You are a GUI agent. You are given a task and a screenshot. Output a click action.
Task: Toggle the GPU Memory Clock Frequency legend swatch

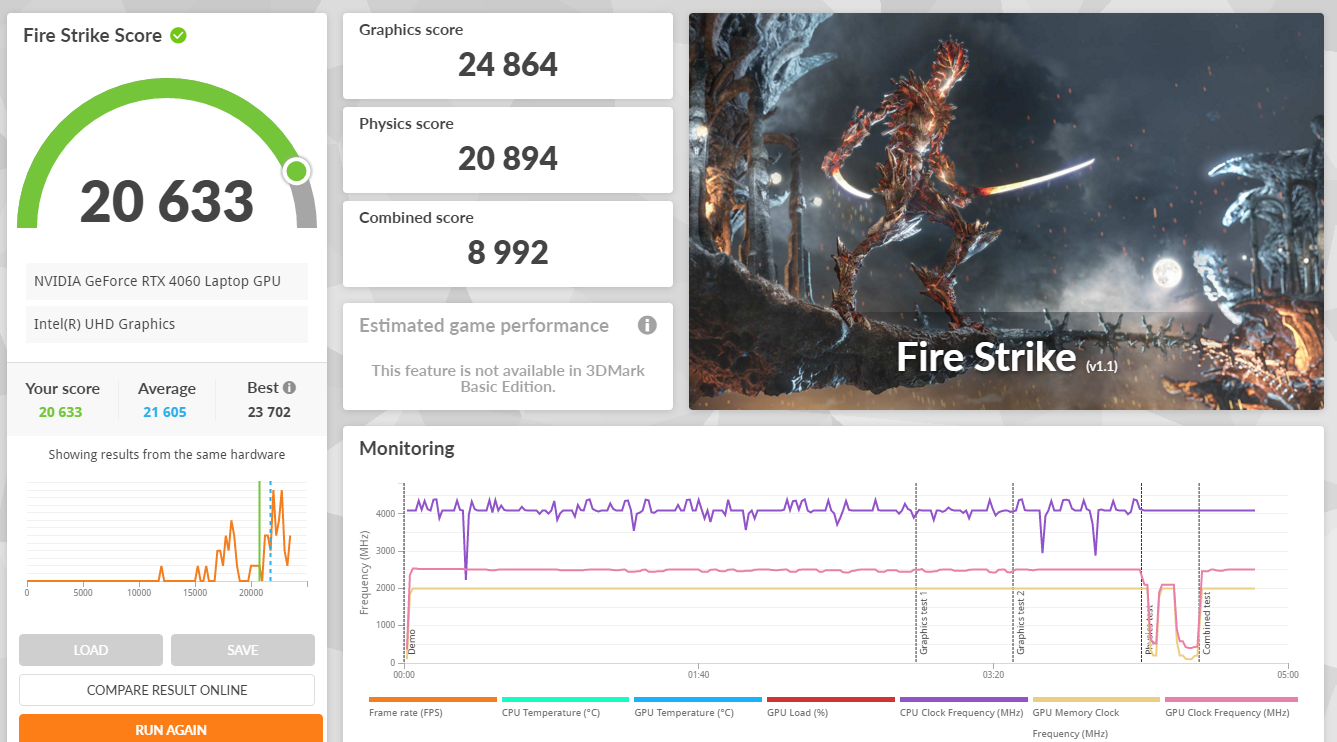[x=1096, y=700]
